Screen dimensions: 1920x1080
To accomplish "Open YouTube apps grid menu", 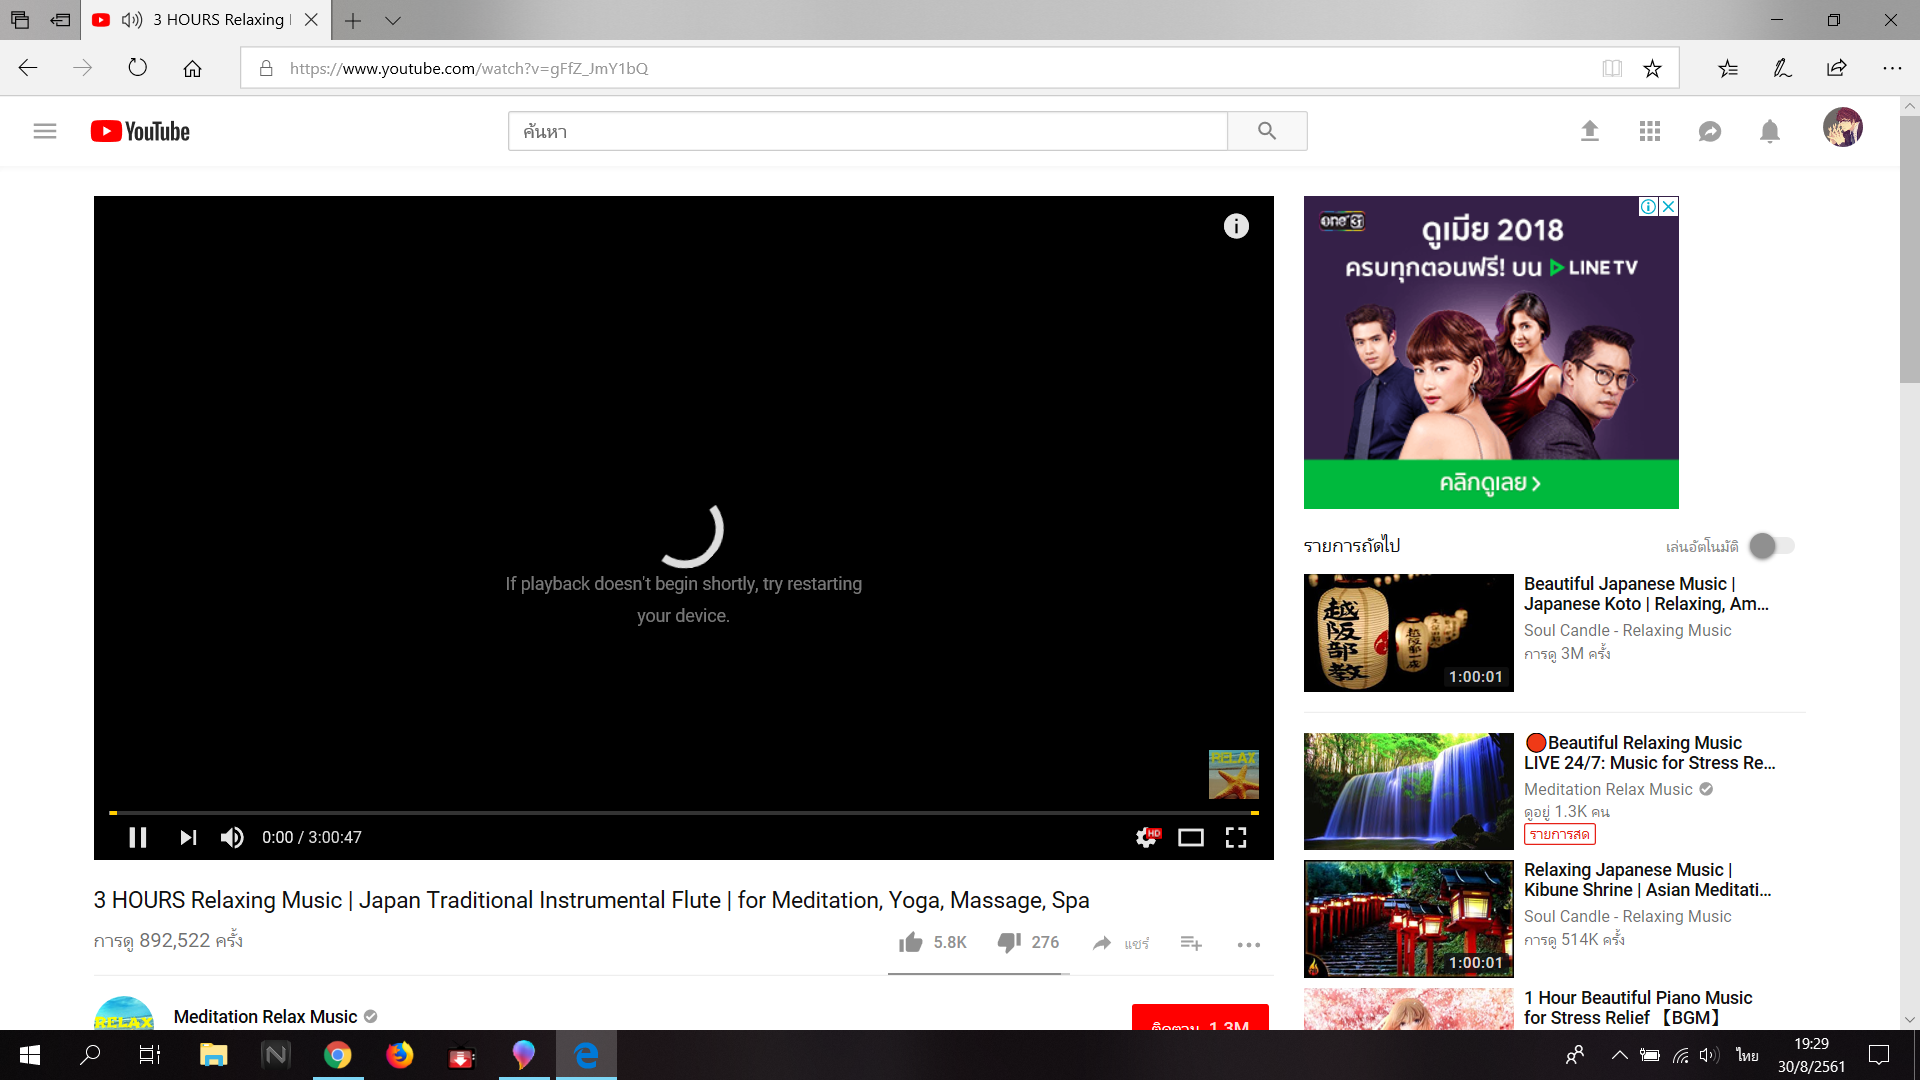I will point(1650,131).
